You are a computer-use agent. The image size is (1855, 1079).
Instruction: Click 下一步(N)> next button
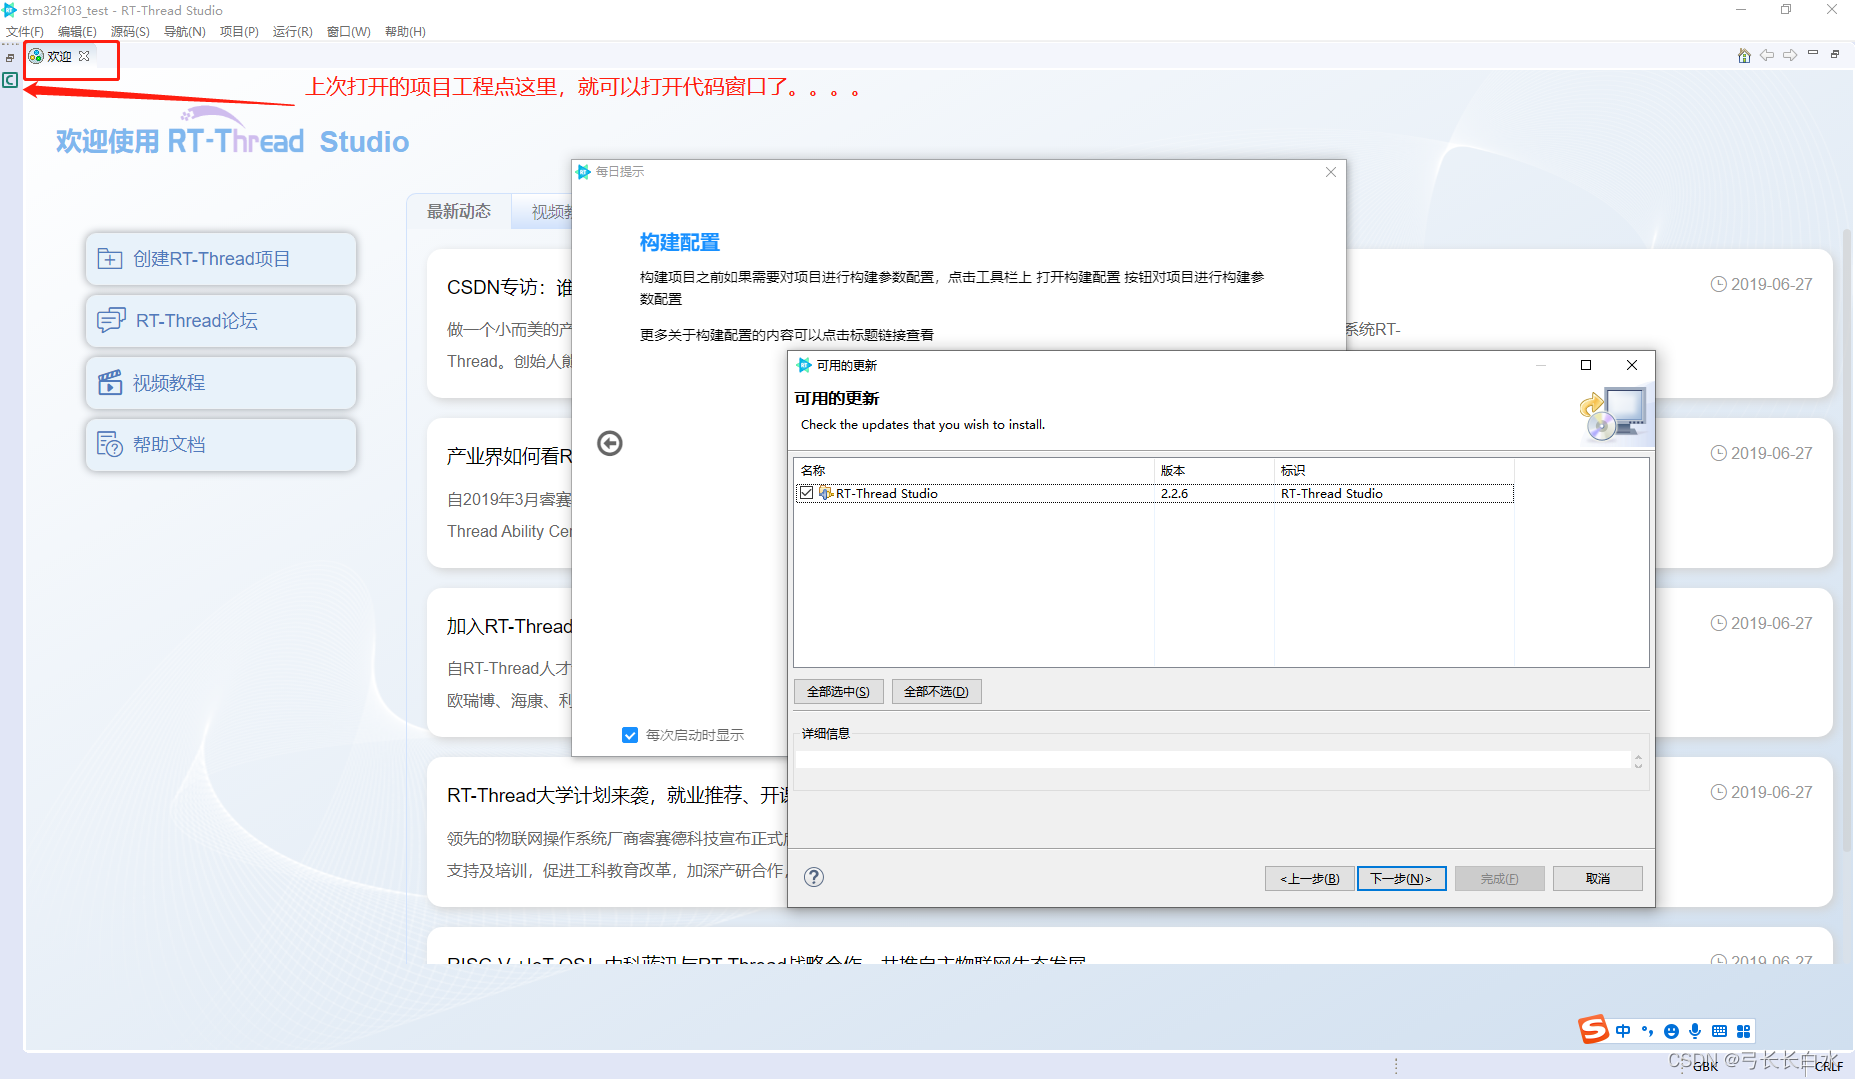[x=1401, y=878]
